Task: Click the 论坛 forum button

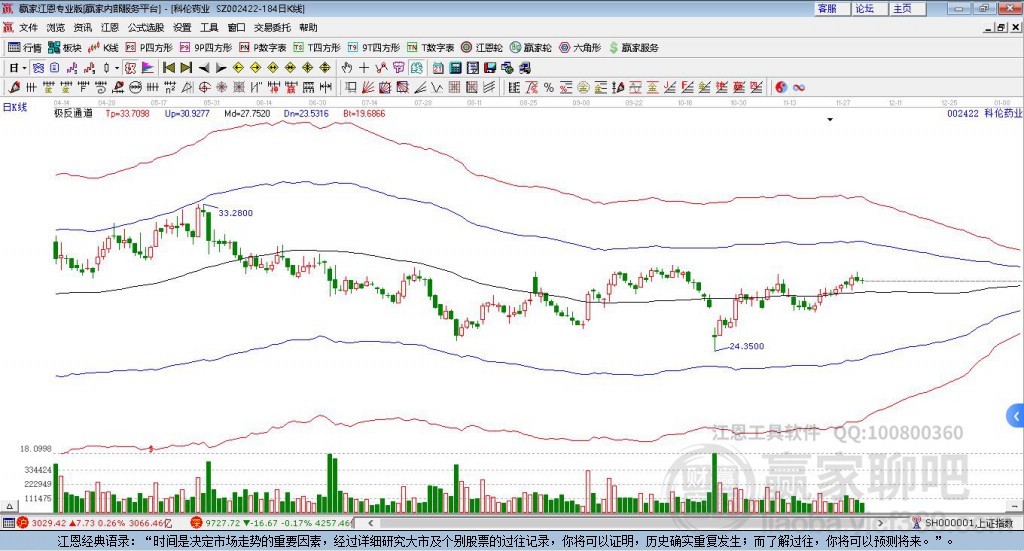Action: [870, 8]
